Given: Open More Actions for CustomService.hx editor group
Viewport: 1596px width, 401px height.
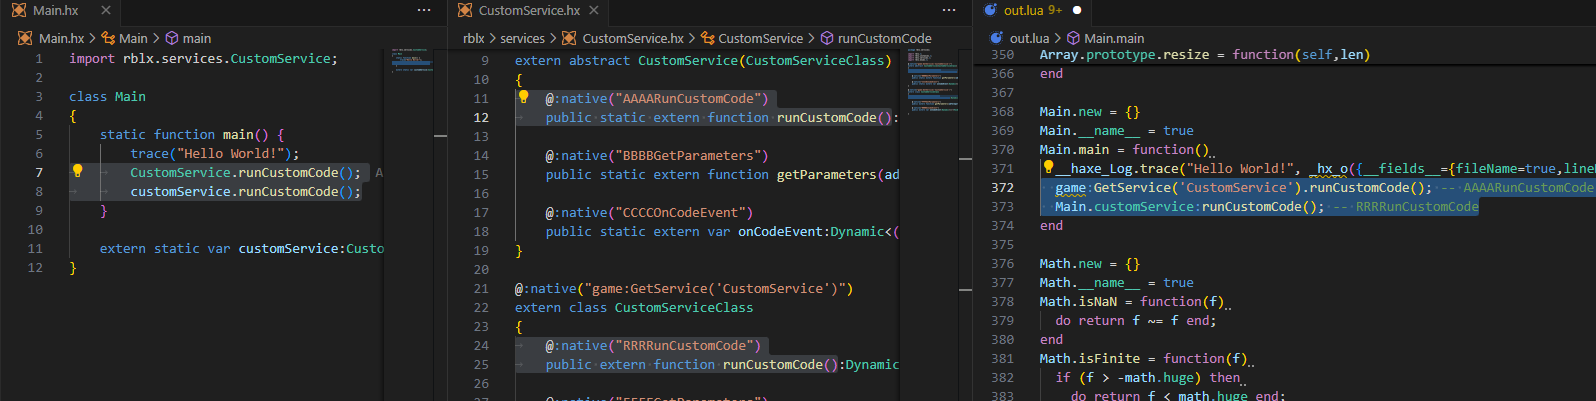Looking at the screenshot, I should coord(949,10).
